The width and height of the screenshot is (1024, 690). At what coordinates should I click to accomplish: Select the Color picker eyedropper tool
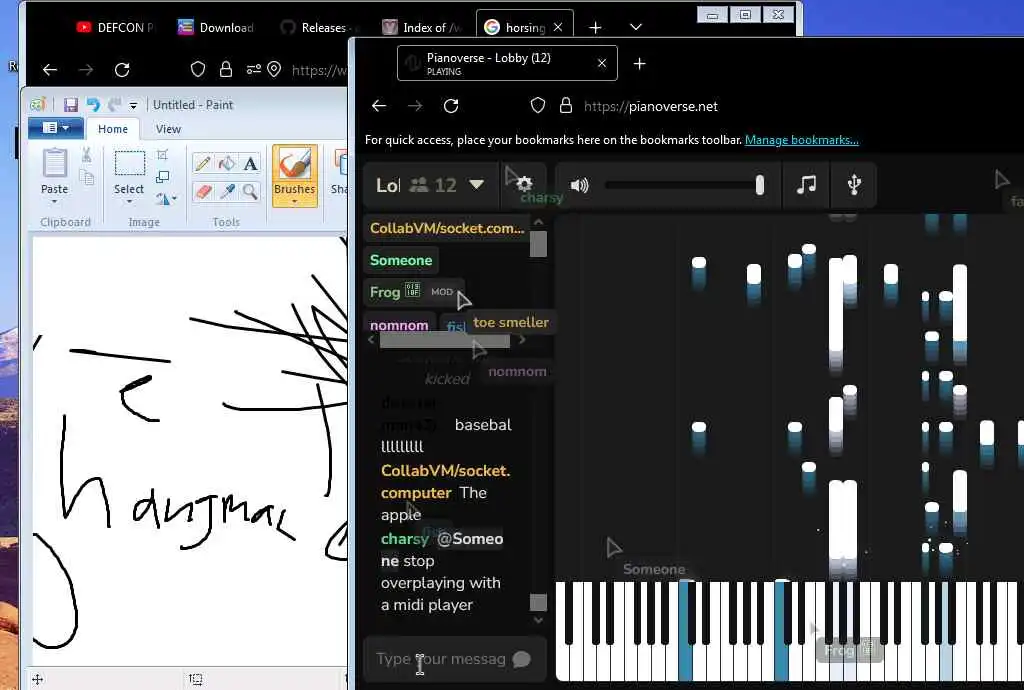tap(227, 191)
